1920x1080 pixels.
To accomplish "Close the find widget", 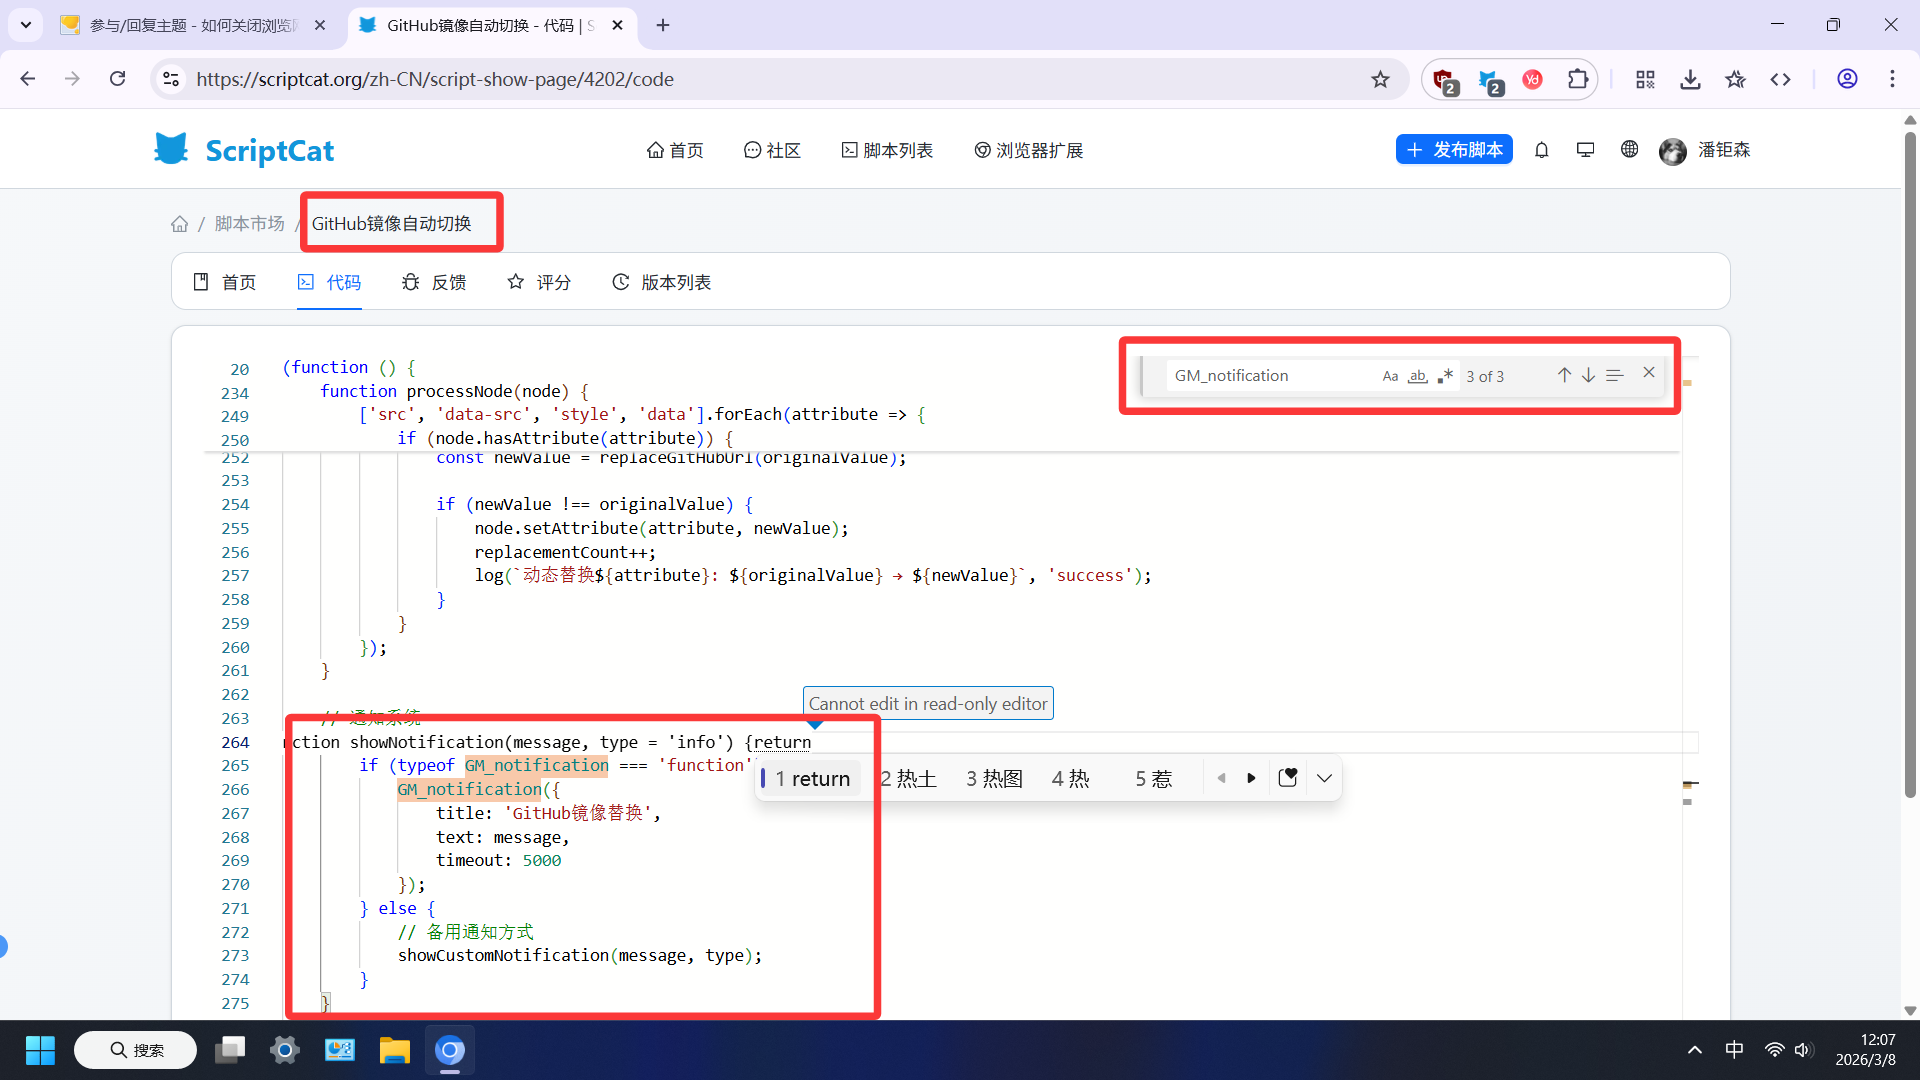I will tap(1649, 372).
